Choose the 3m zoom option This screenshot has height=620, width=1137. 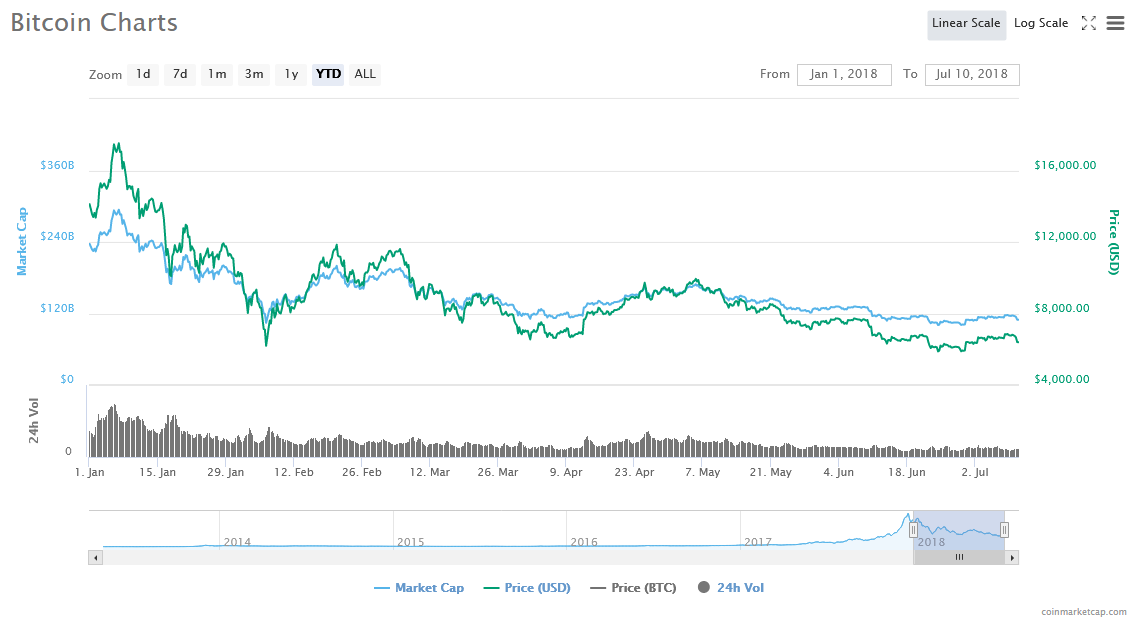[x=254, y=74]
